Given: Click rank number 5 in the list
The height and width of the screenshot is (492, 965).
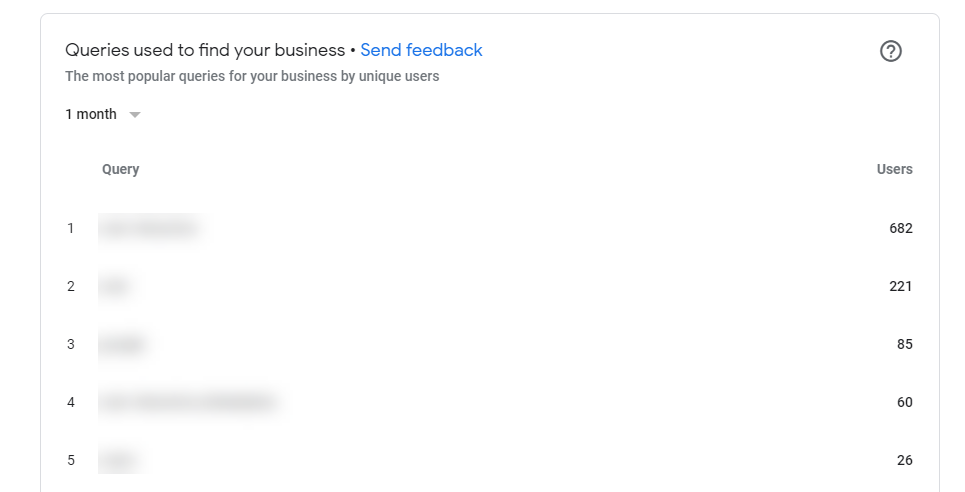Looking at the screenshot, I should (71, 460).
